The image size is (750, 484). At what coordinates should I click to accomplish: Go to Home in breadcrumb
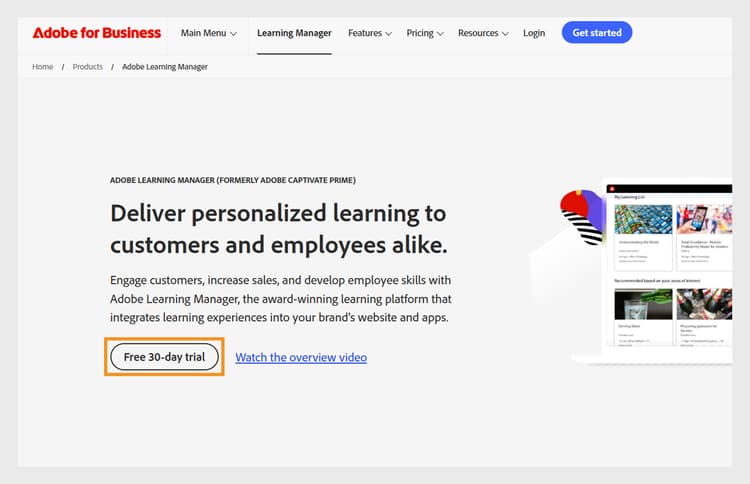pos(43,67)
